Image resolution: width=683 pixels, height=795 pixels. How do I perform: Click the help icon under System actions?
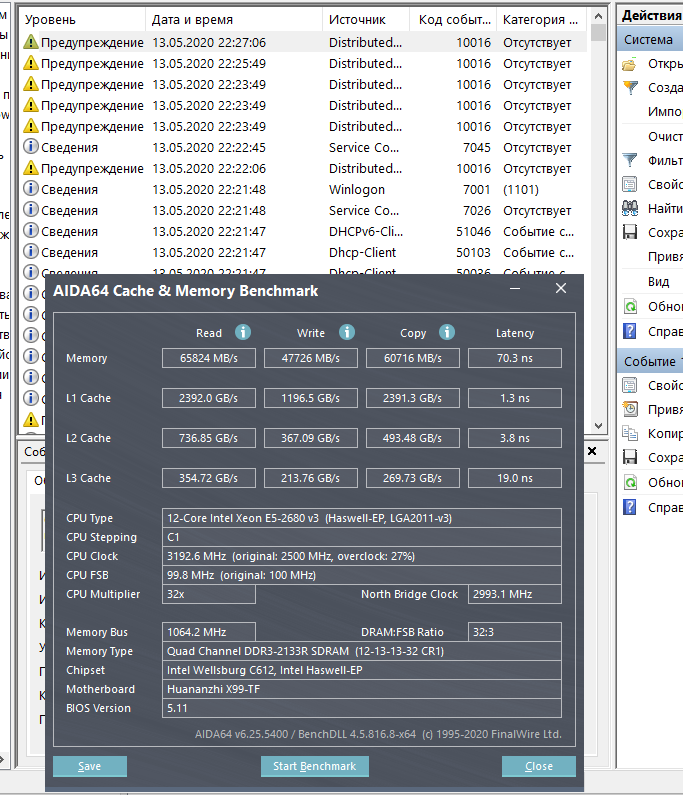pos(630,331)
